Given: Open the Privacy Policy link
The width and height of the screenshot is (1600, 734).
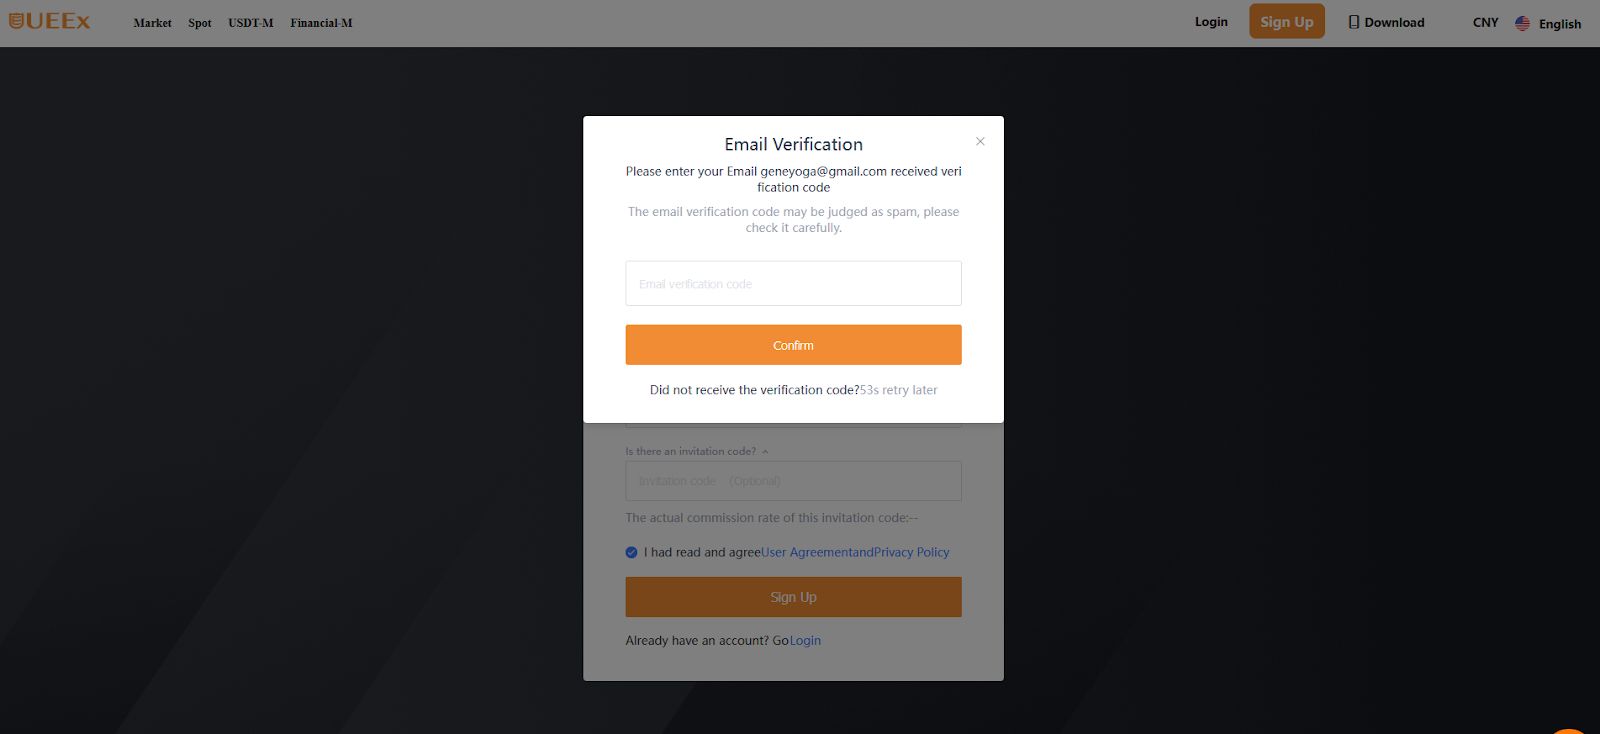Looking at the screenshot, I should [x=911, y=552].
